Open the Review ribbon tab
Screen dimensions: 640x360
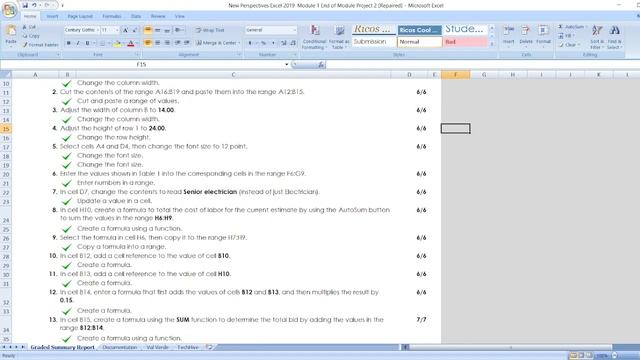click(158, 16)
